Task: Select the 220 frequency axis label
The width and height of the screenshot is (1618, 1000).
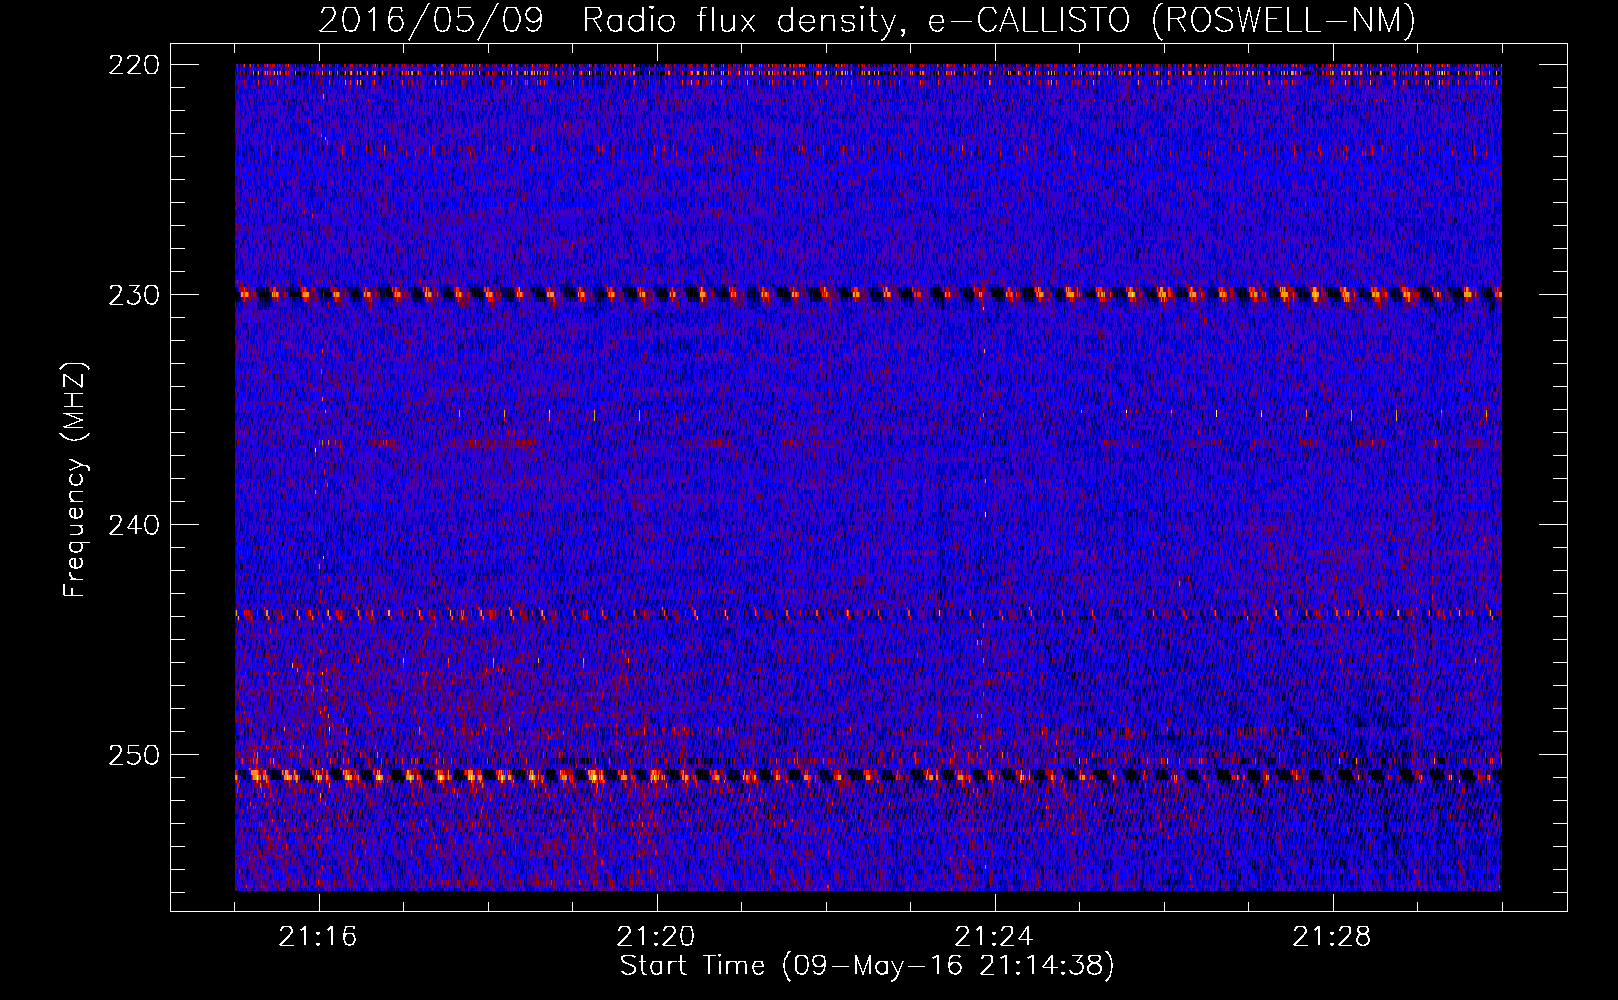Action: pyautogui.click(x=133, y=65)
